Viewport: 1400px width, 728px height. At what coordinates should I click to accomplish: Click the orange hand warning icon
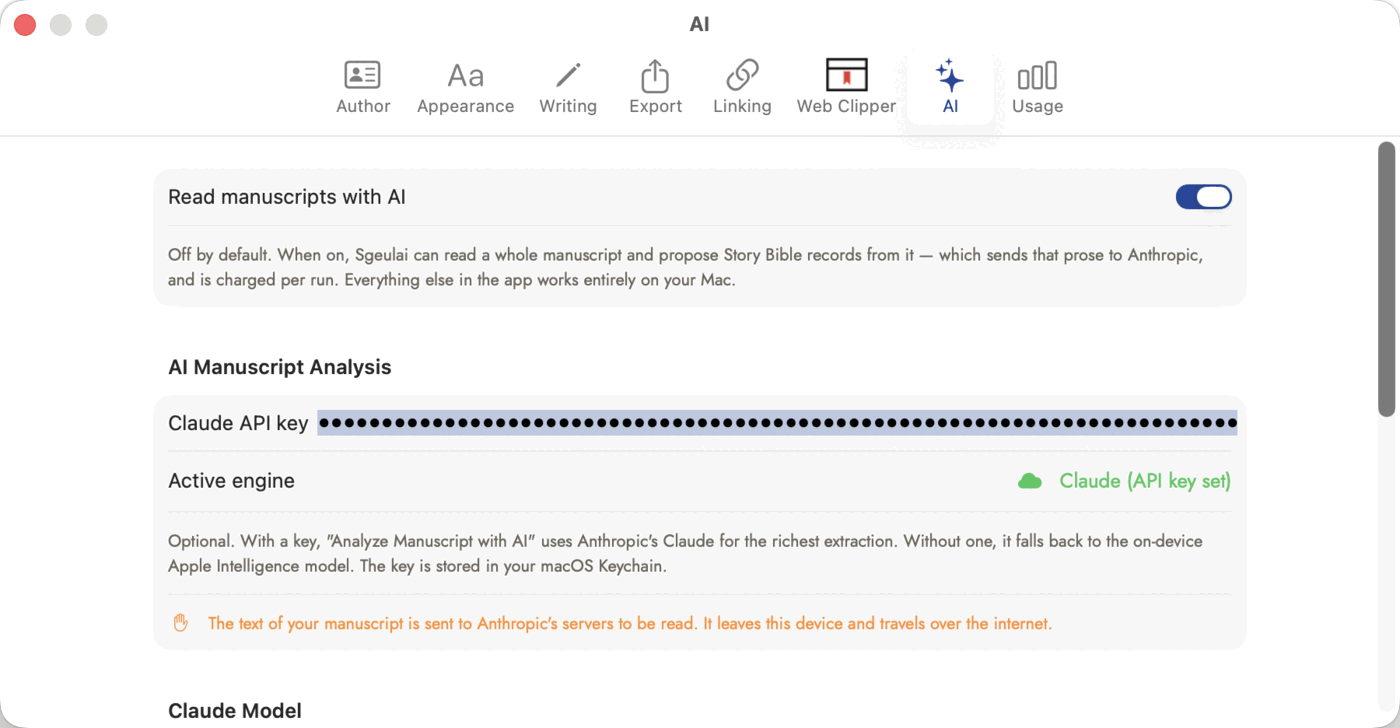click(181, 623)
